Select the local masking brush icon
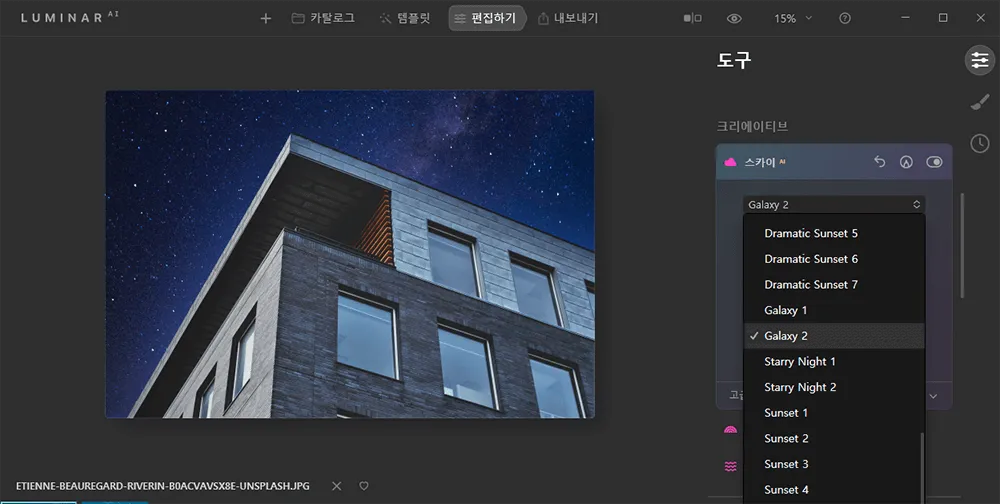Screen dimensions: 1000x504 980,102
